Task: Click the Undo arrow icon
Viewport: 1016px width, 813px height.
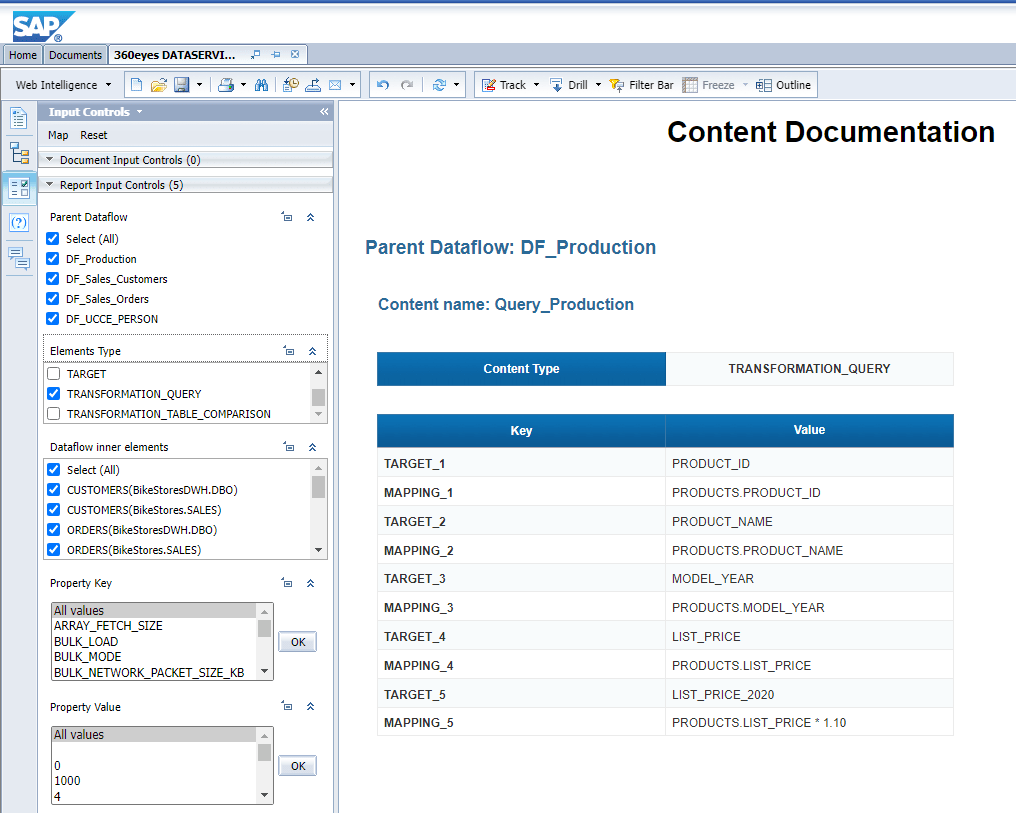Action: point(383,85)
